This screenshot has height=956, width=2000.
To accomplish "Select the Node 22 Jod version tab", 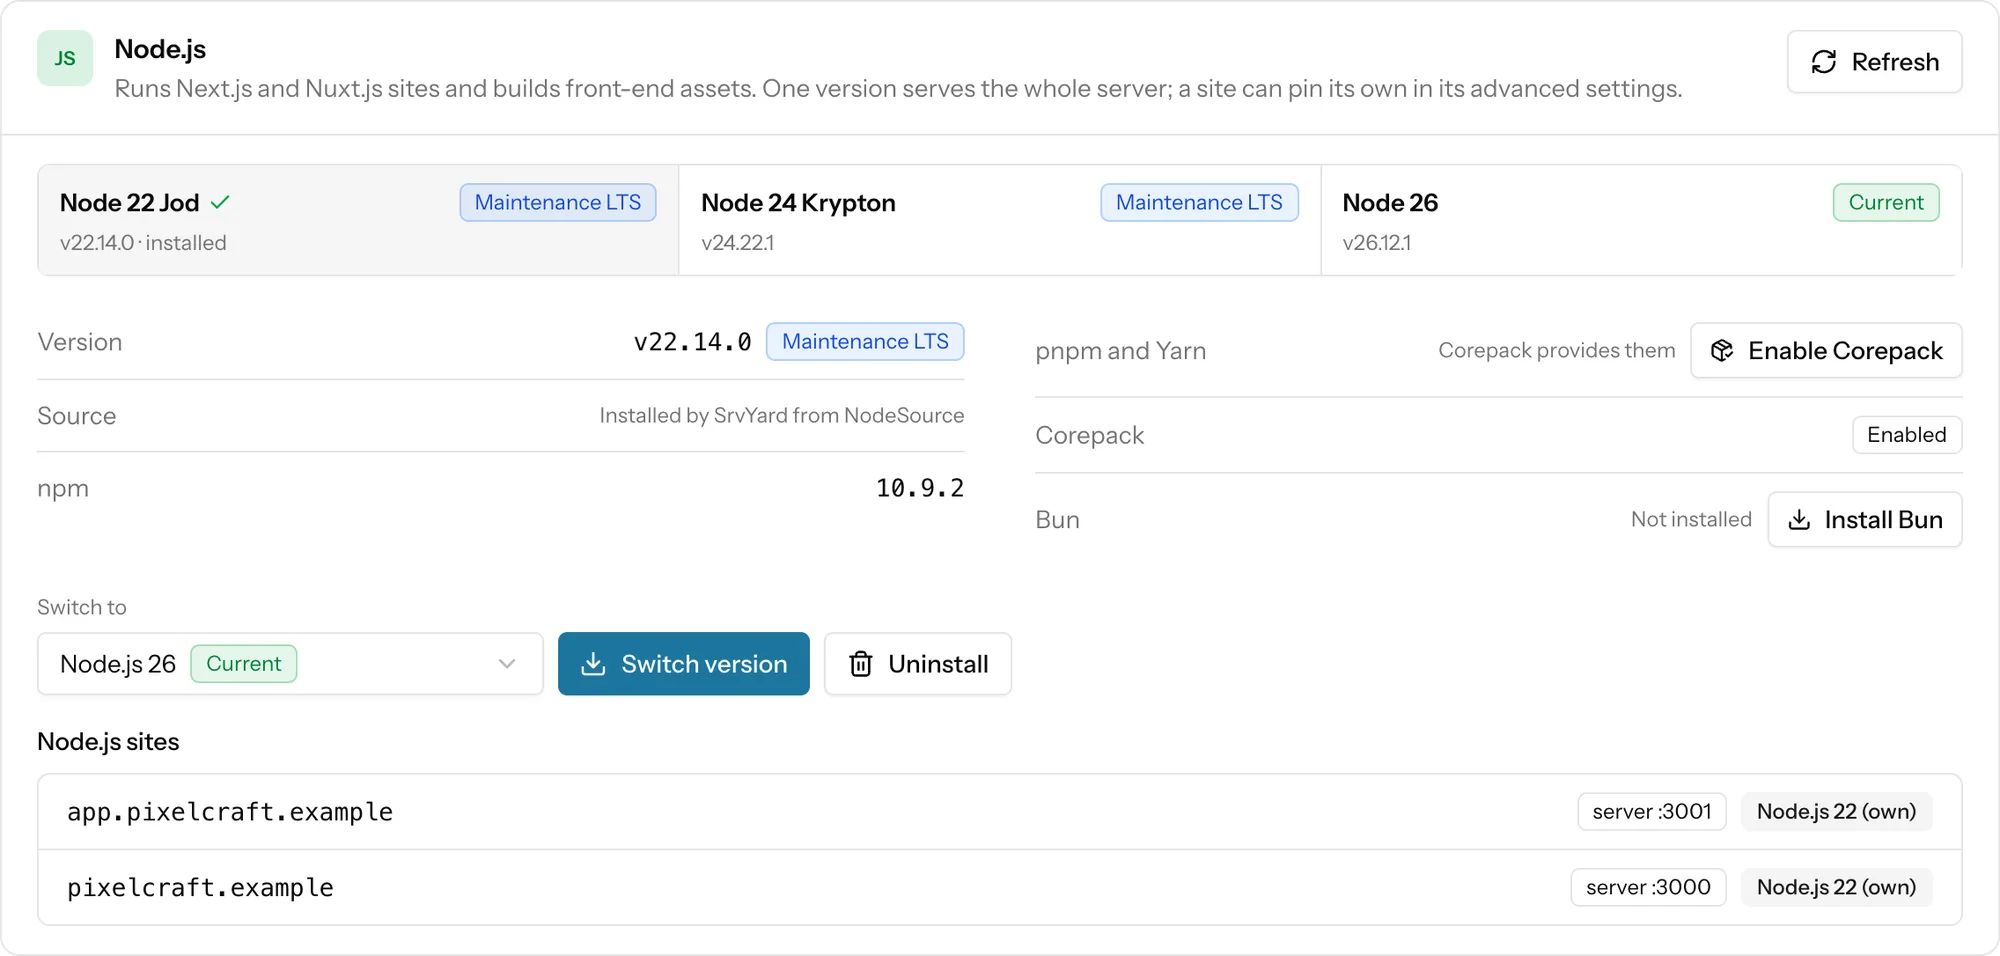I will 358,220.
